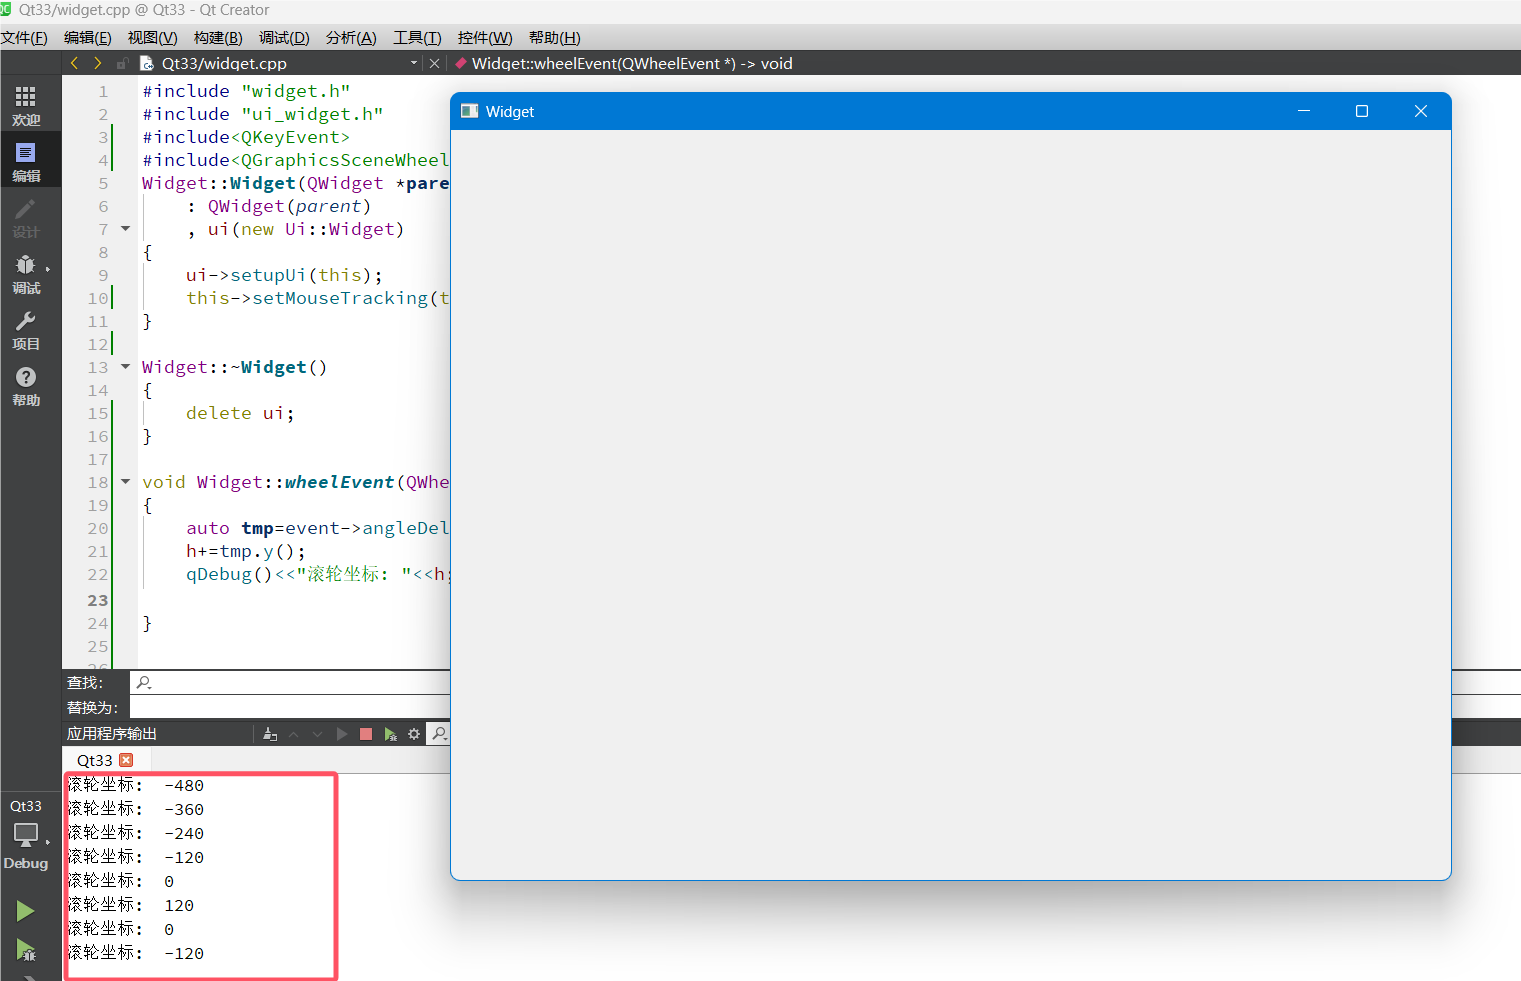Click into the 替换为 replace field
Image resolution: width=1521 pixels, height=981 pixels.
pos(290,707)
